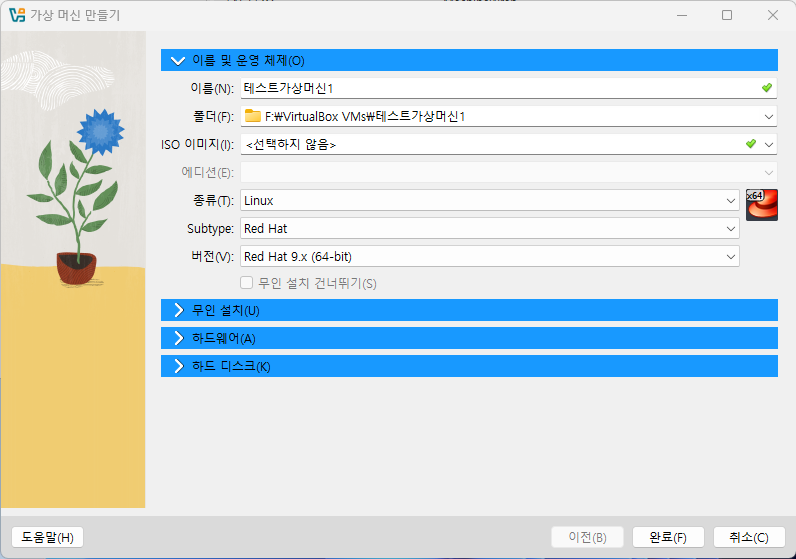Viewport: 796px width, 559px height.
Task: Click the ISO 이미지(I): label
Action: [x=197, y=144]
